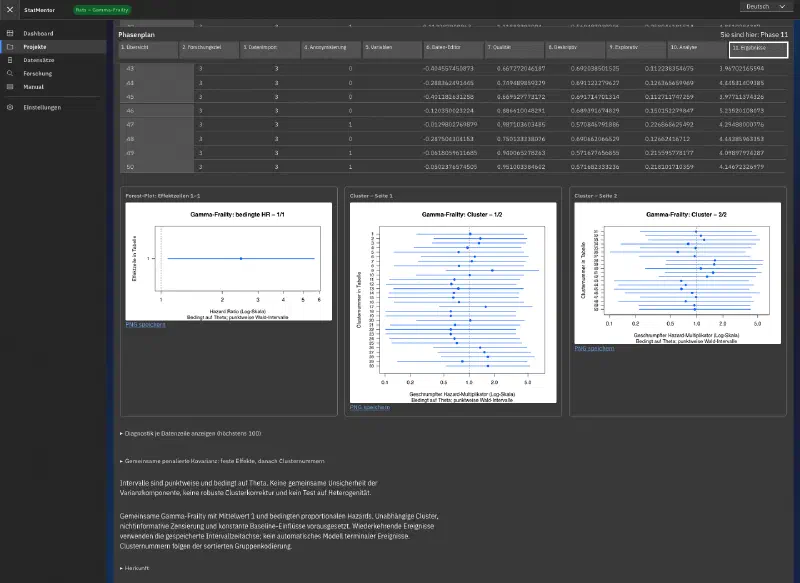Close the sidebar with the X icon
The height and width of the screenshot is (583, 800).
[10, 9]
